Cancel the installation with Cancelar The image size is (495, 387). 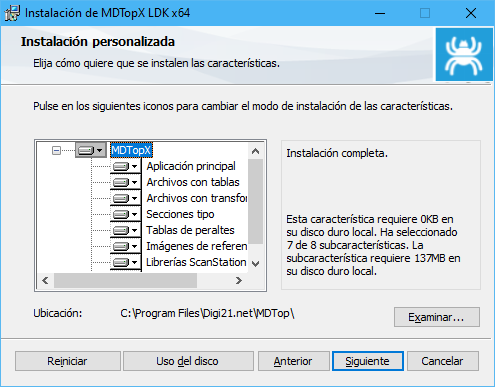pyautogui.click(x=443, y=361)
